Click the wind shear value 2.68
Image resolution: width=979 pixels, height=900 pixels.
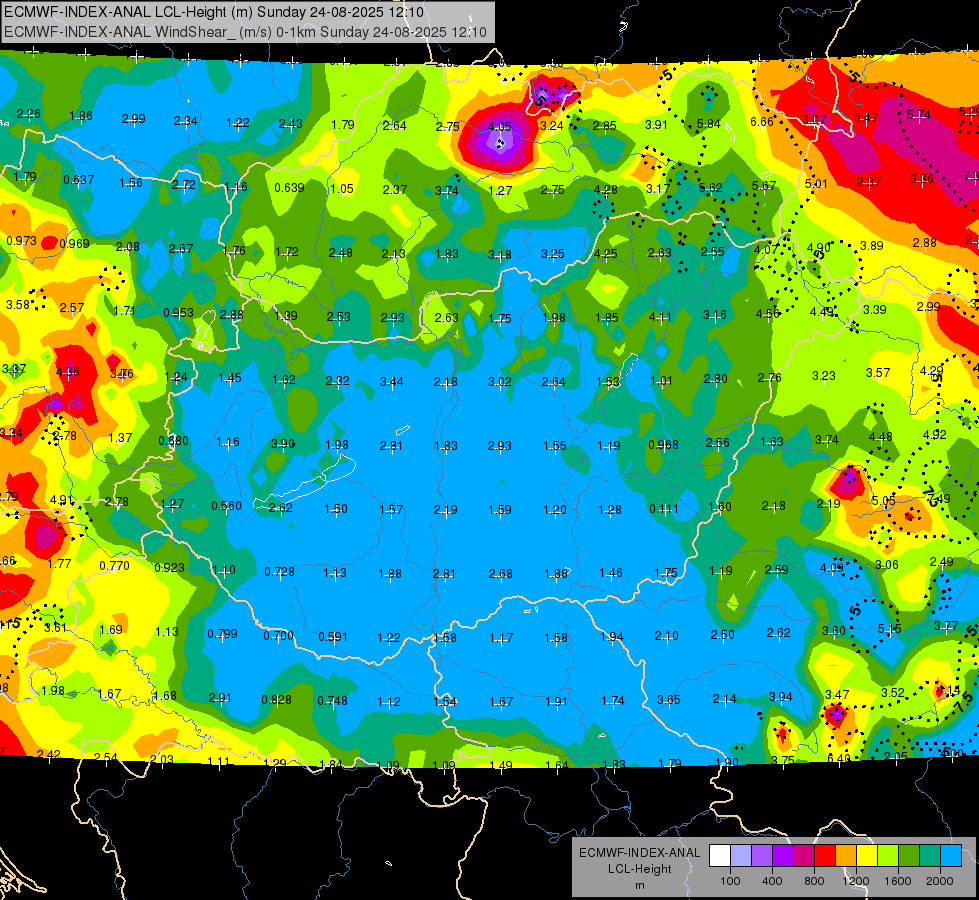pos(500,573)
